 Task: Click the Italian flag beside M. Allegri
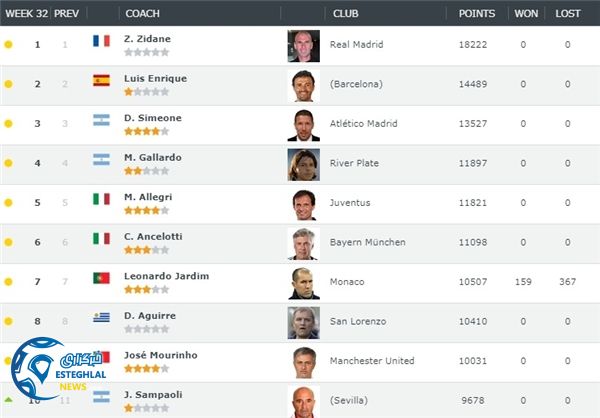[x=101, y=199]
